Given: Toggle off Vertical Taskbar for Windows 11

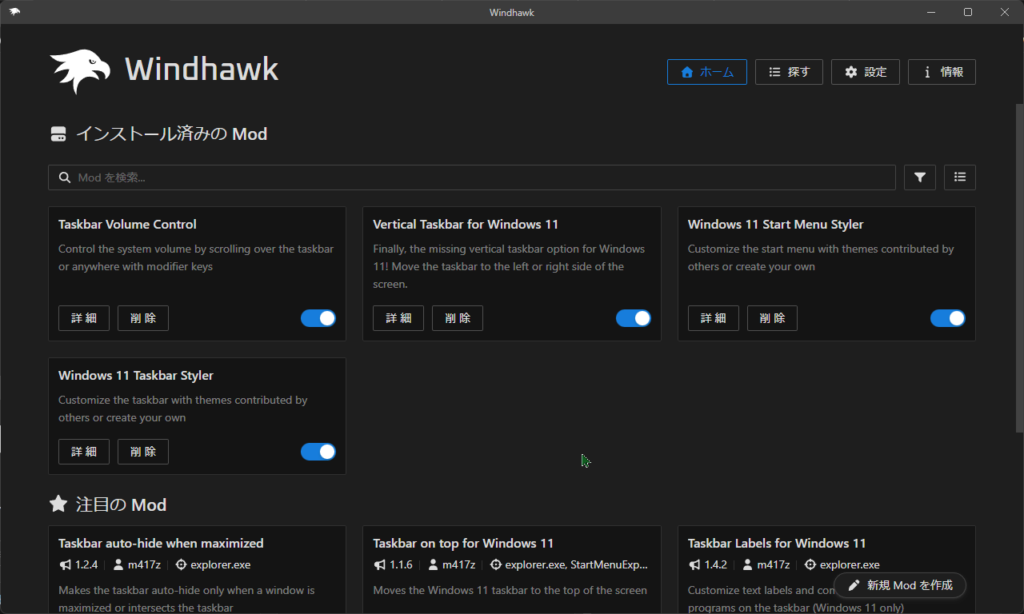Looking at the screenshot, I should point(633,318).
